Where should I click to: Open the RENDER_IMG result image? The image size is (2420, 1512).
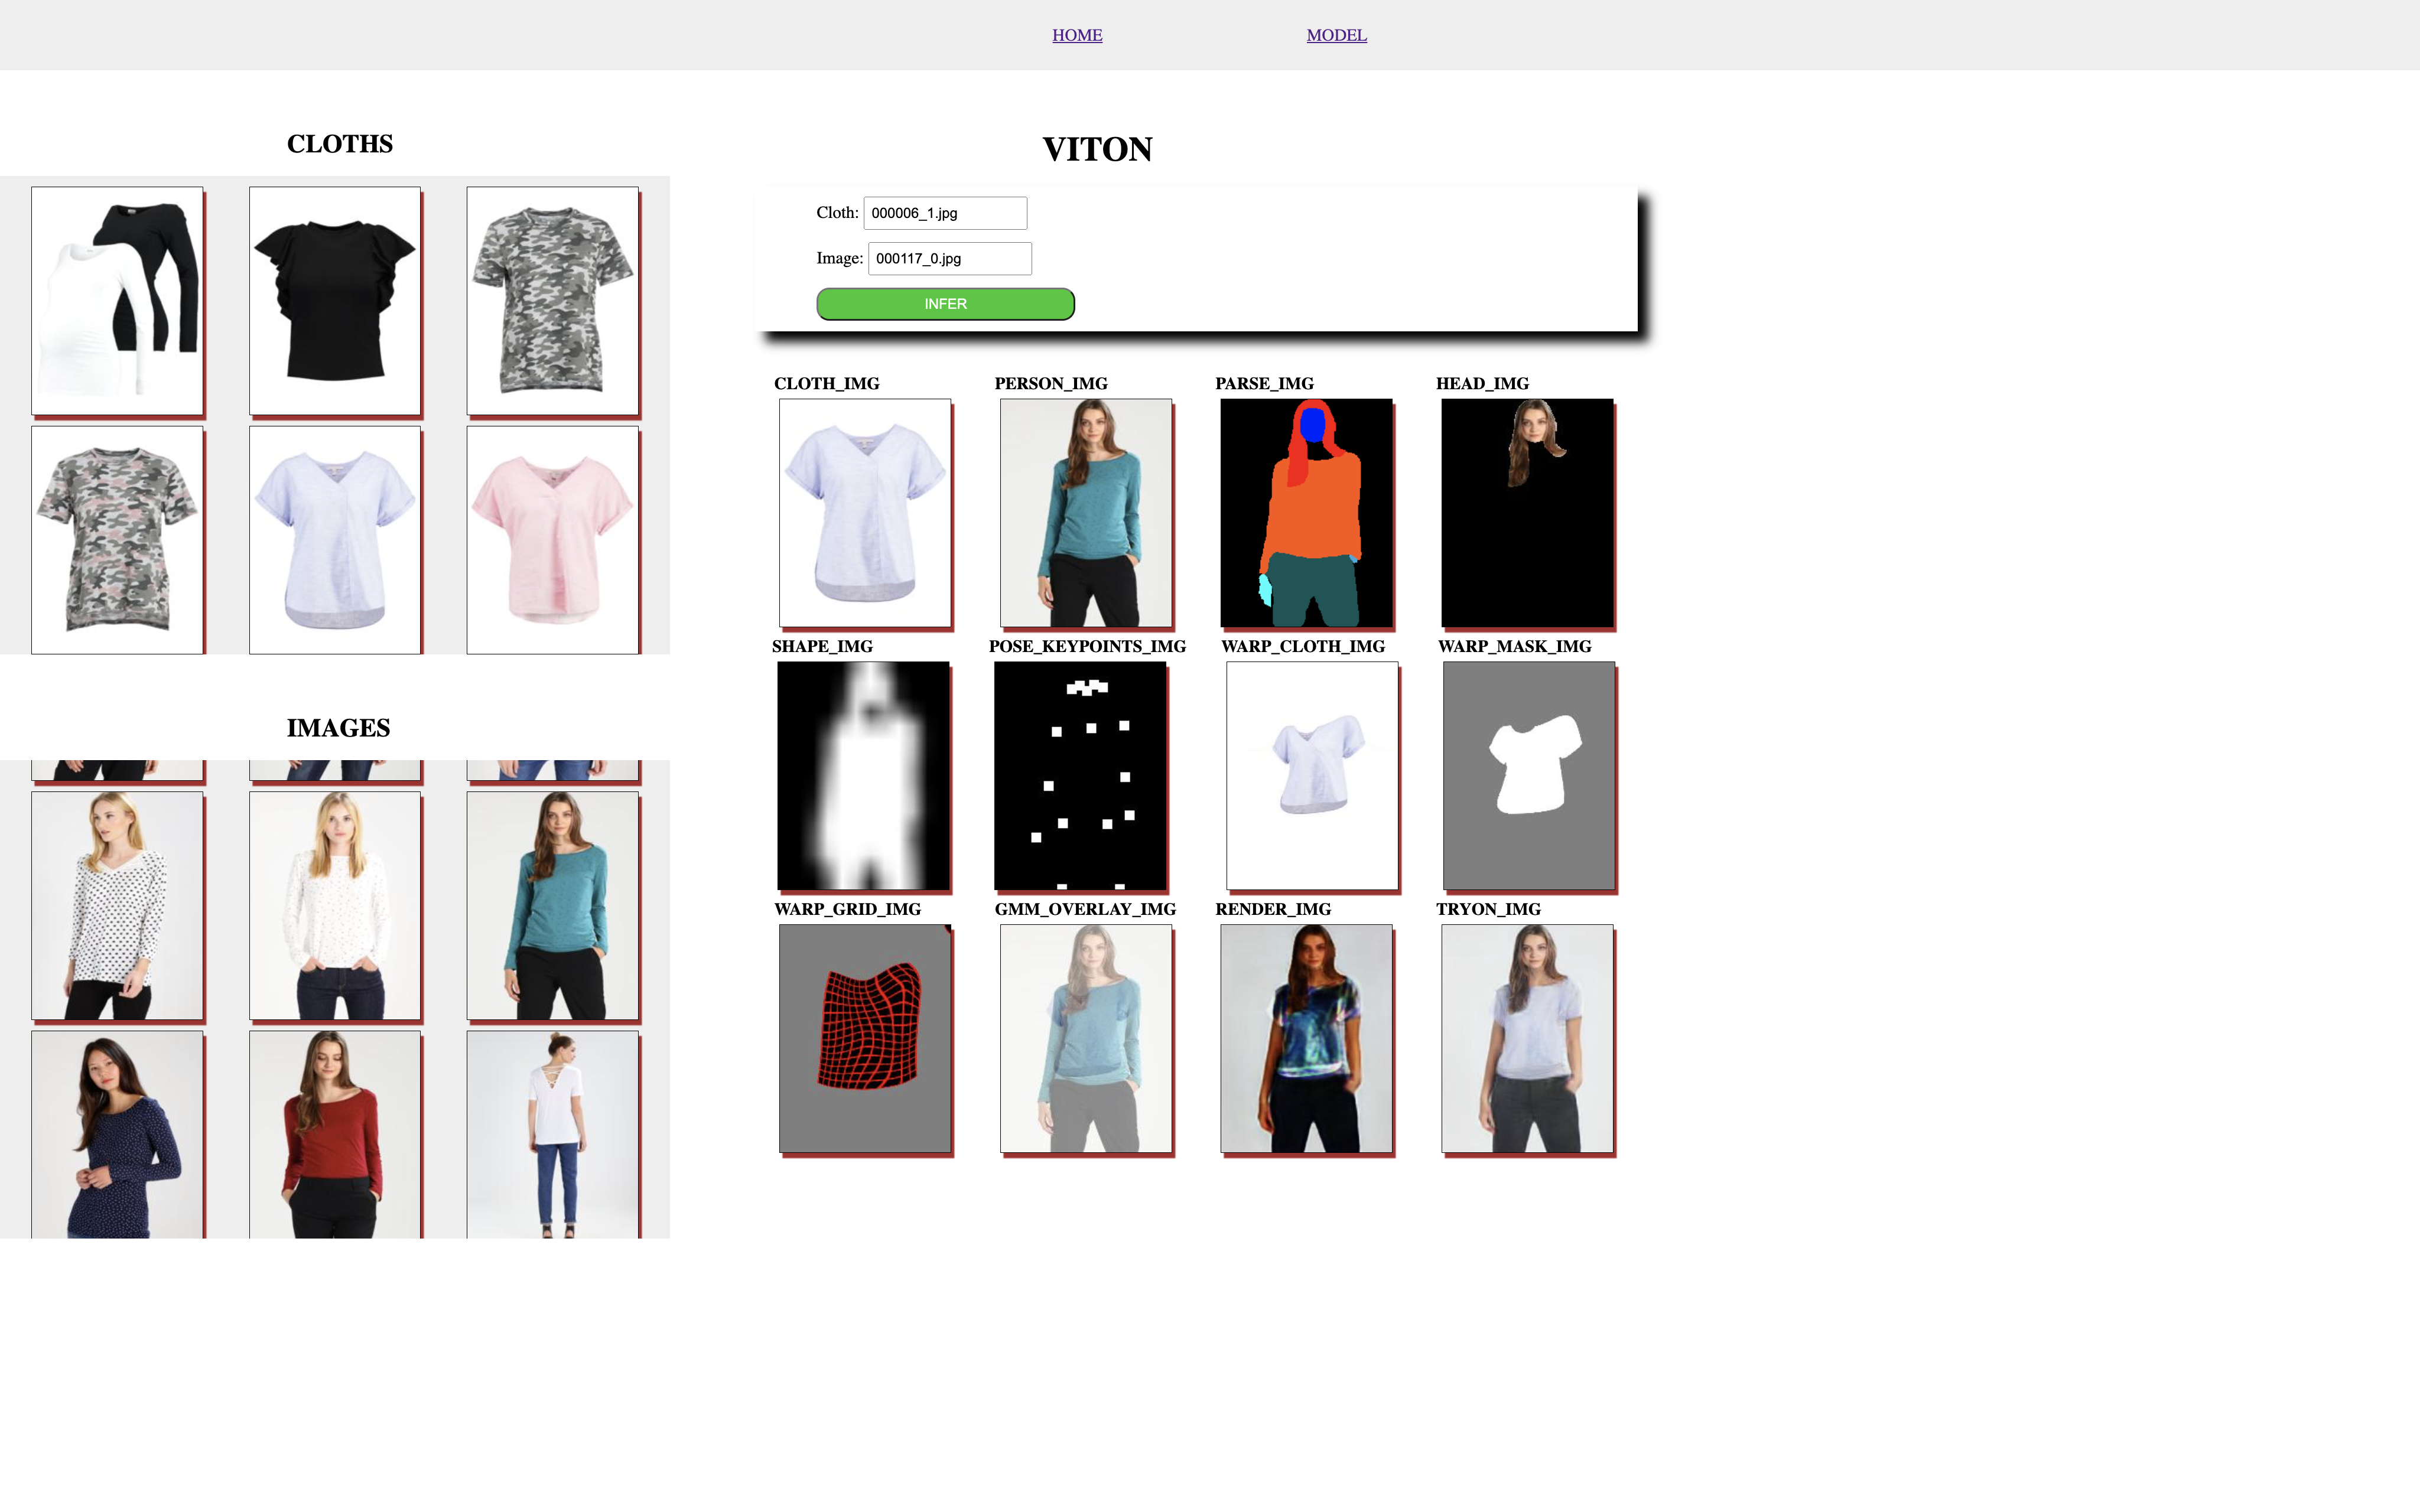1306,1039
